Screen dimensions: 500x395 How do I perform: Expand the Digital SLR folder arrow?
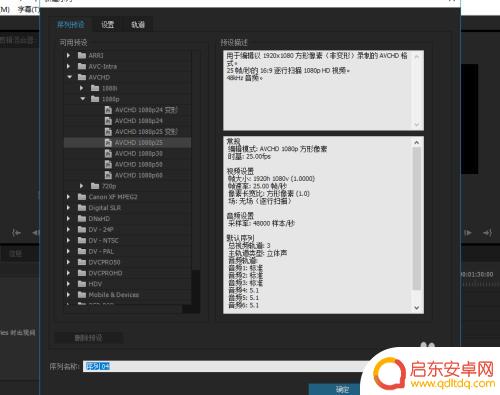tap(68, 208)
